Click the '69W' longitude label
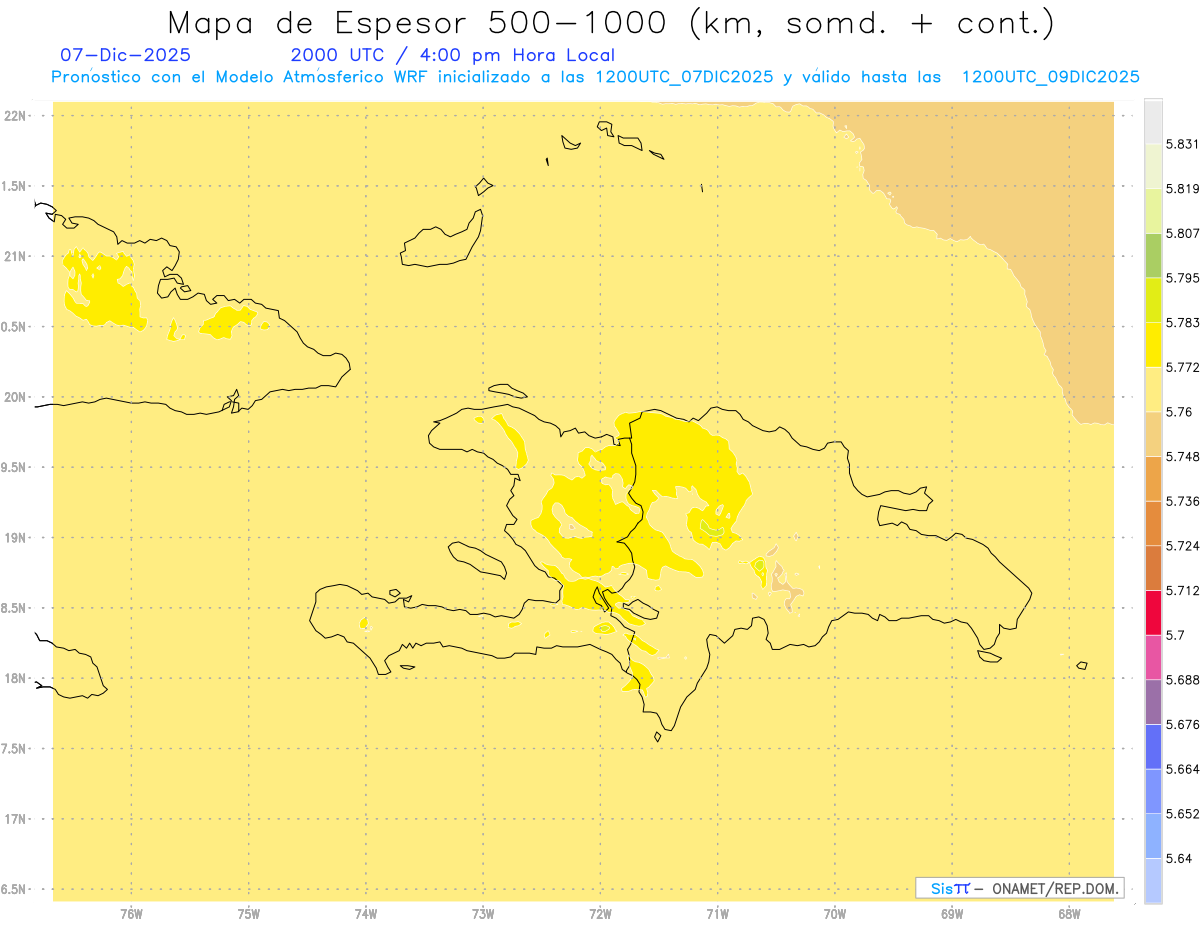 [952, 914]
